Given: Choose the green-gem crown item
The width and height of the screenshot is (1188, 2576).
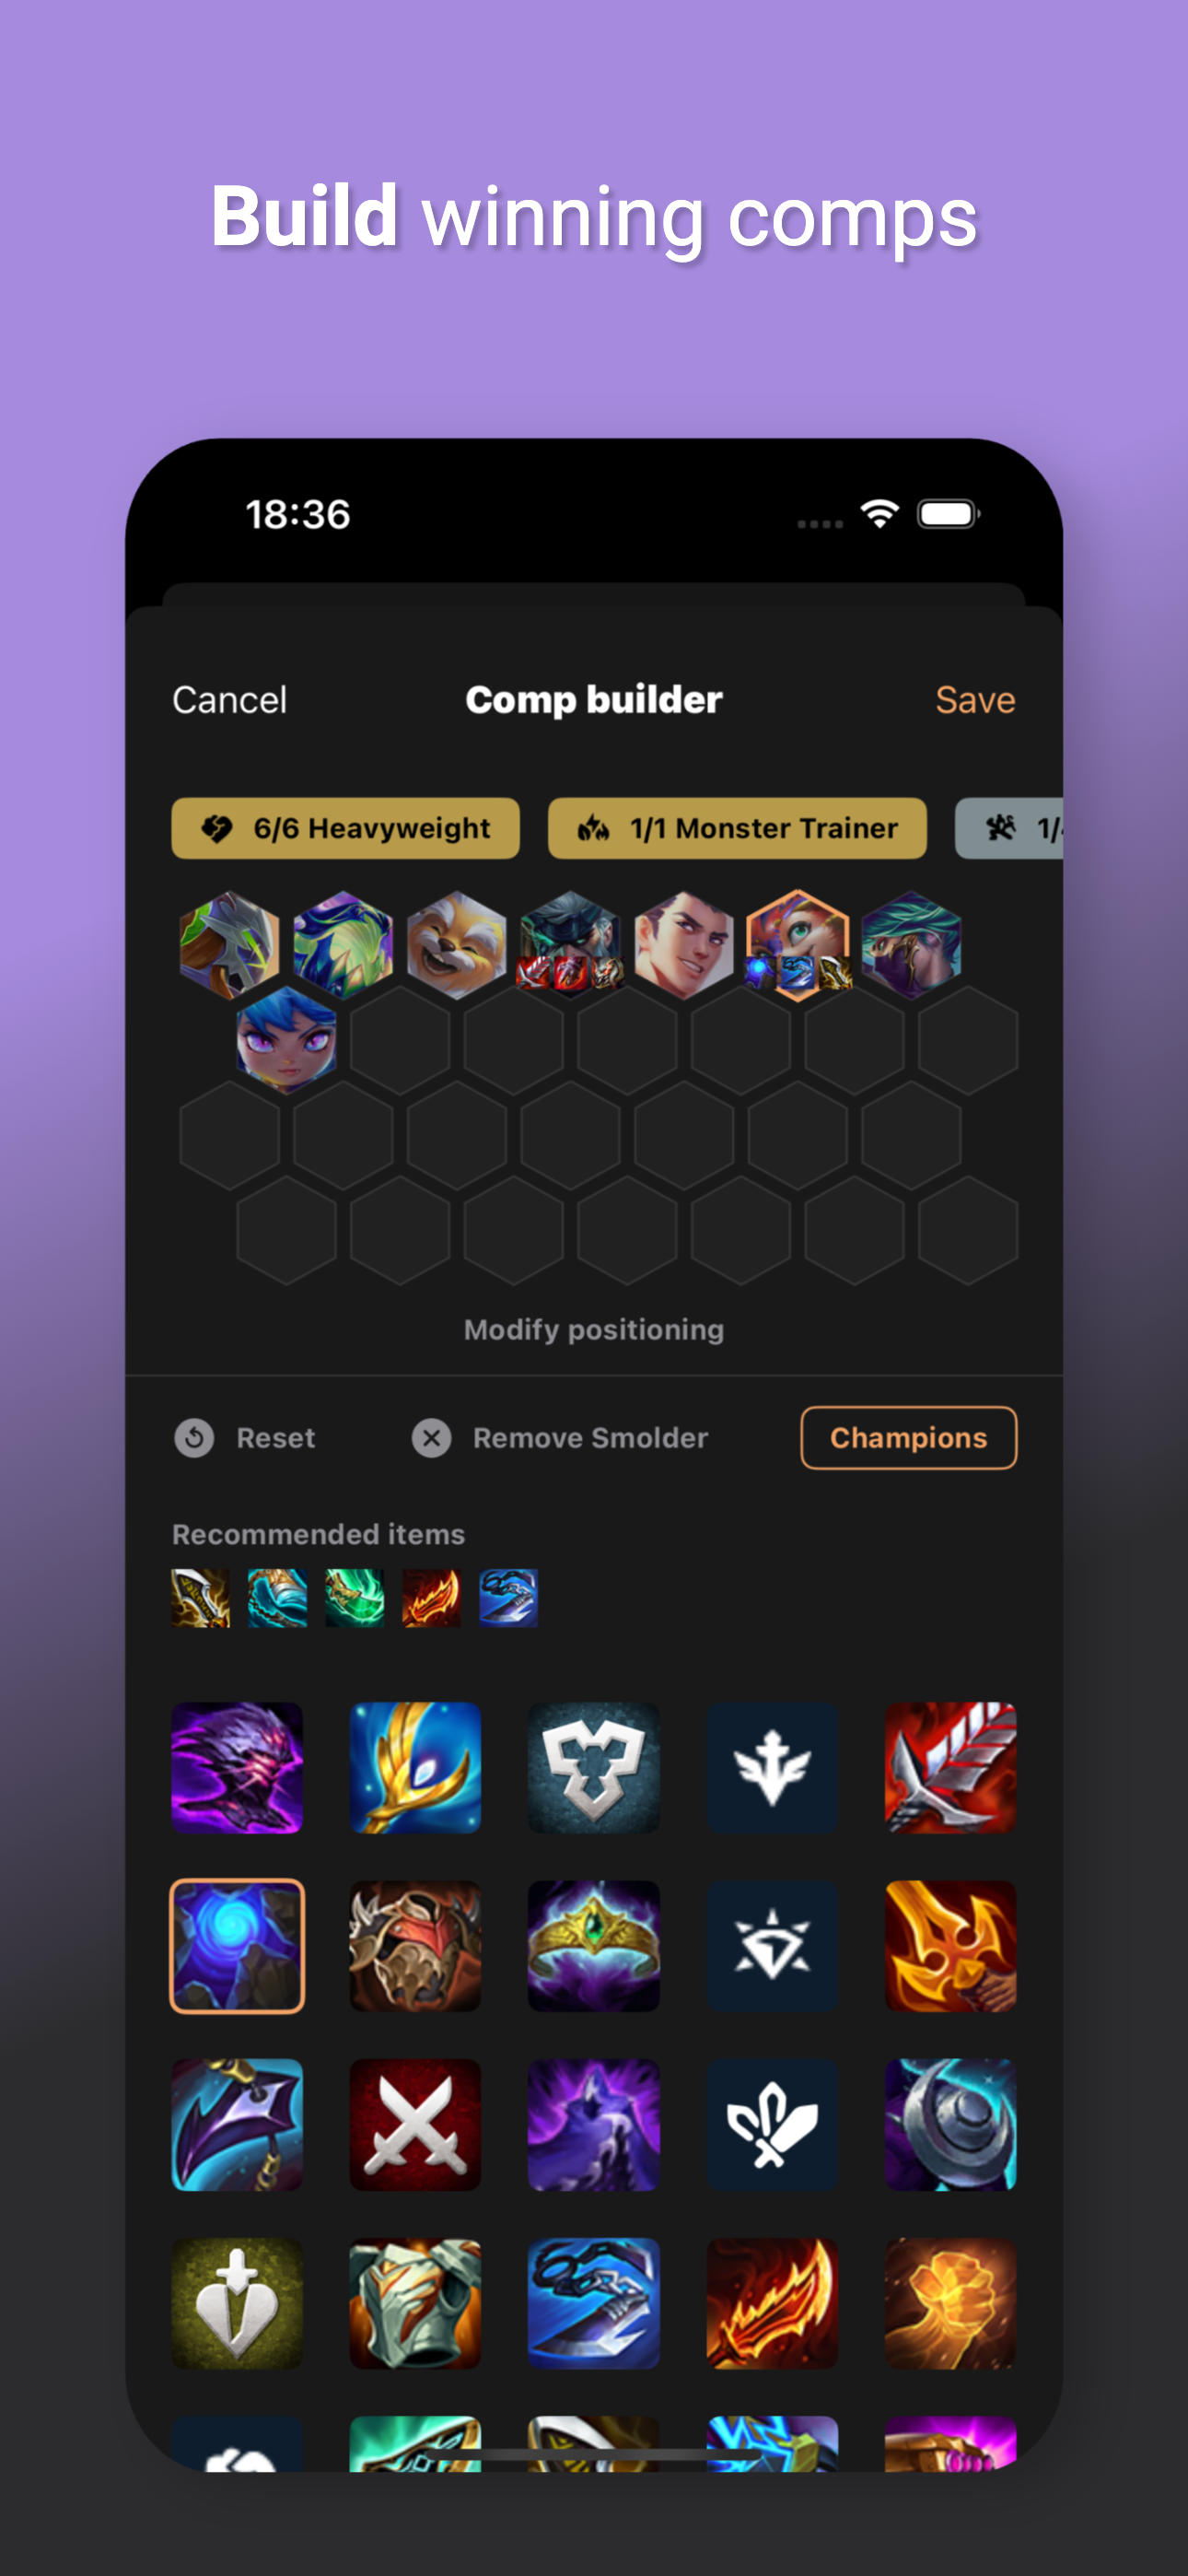Looking at the screenshot, I should [593, 1945].
